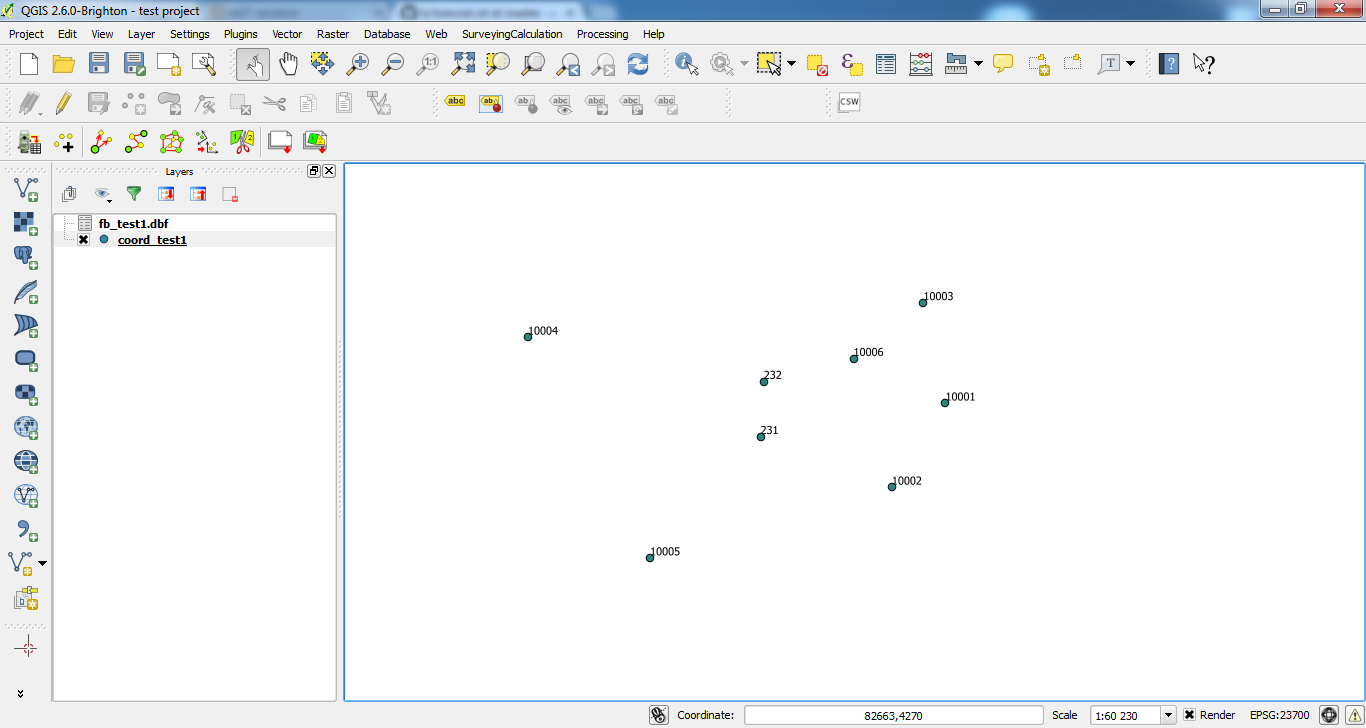Toggle extents display icon beside Coordinate
This screenshot has width=1366, height=728.
[658, 715]
